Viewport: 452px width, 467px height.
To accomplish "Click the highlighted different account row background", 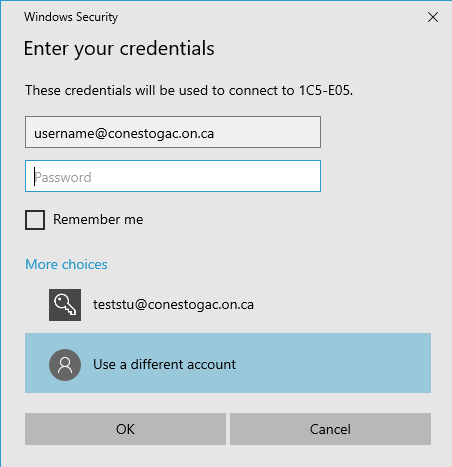I will coord(333,363).
